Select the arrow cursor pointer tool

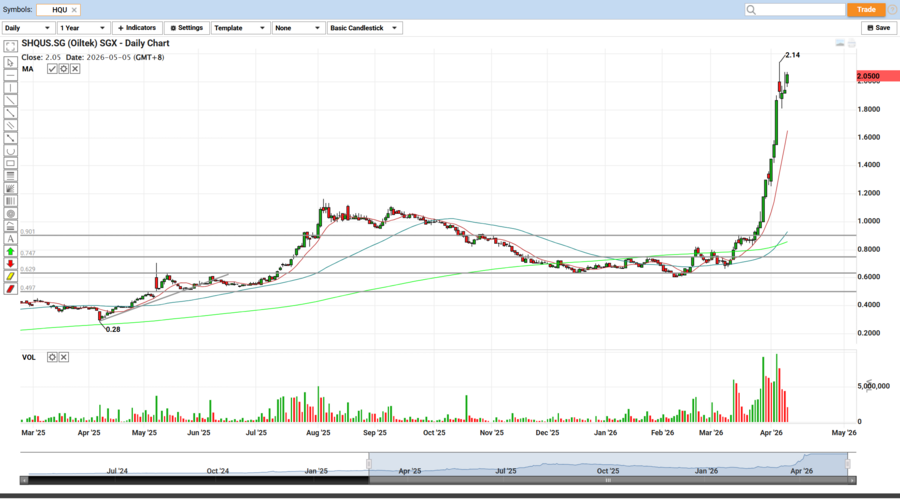click(10, 62)
